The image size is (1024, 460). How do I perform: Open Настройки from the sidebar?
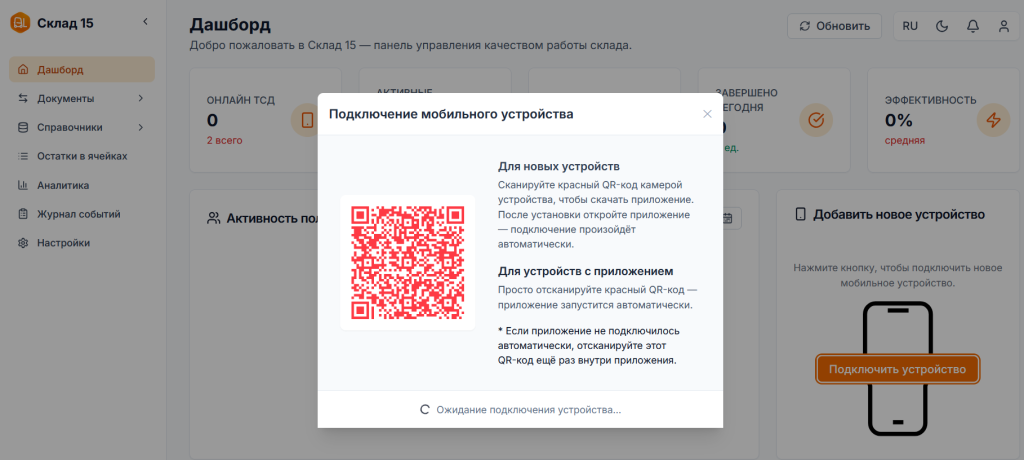(63, 243)
